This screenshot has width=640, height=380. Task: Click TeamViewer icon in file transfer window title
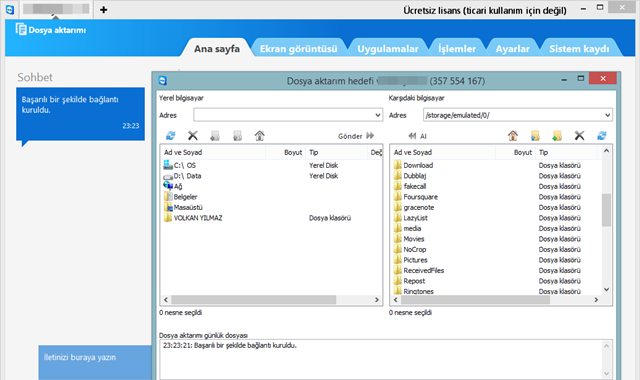pos(163,81)
